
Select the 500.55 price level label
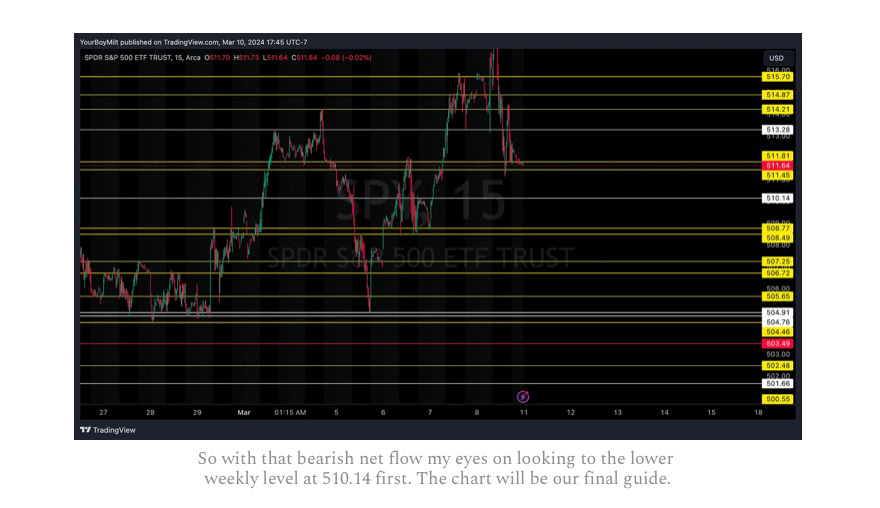[777, 399]
